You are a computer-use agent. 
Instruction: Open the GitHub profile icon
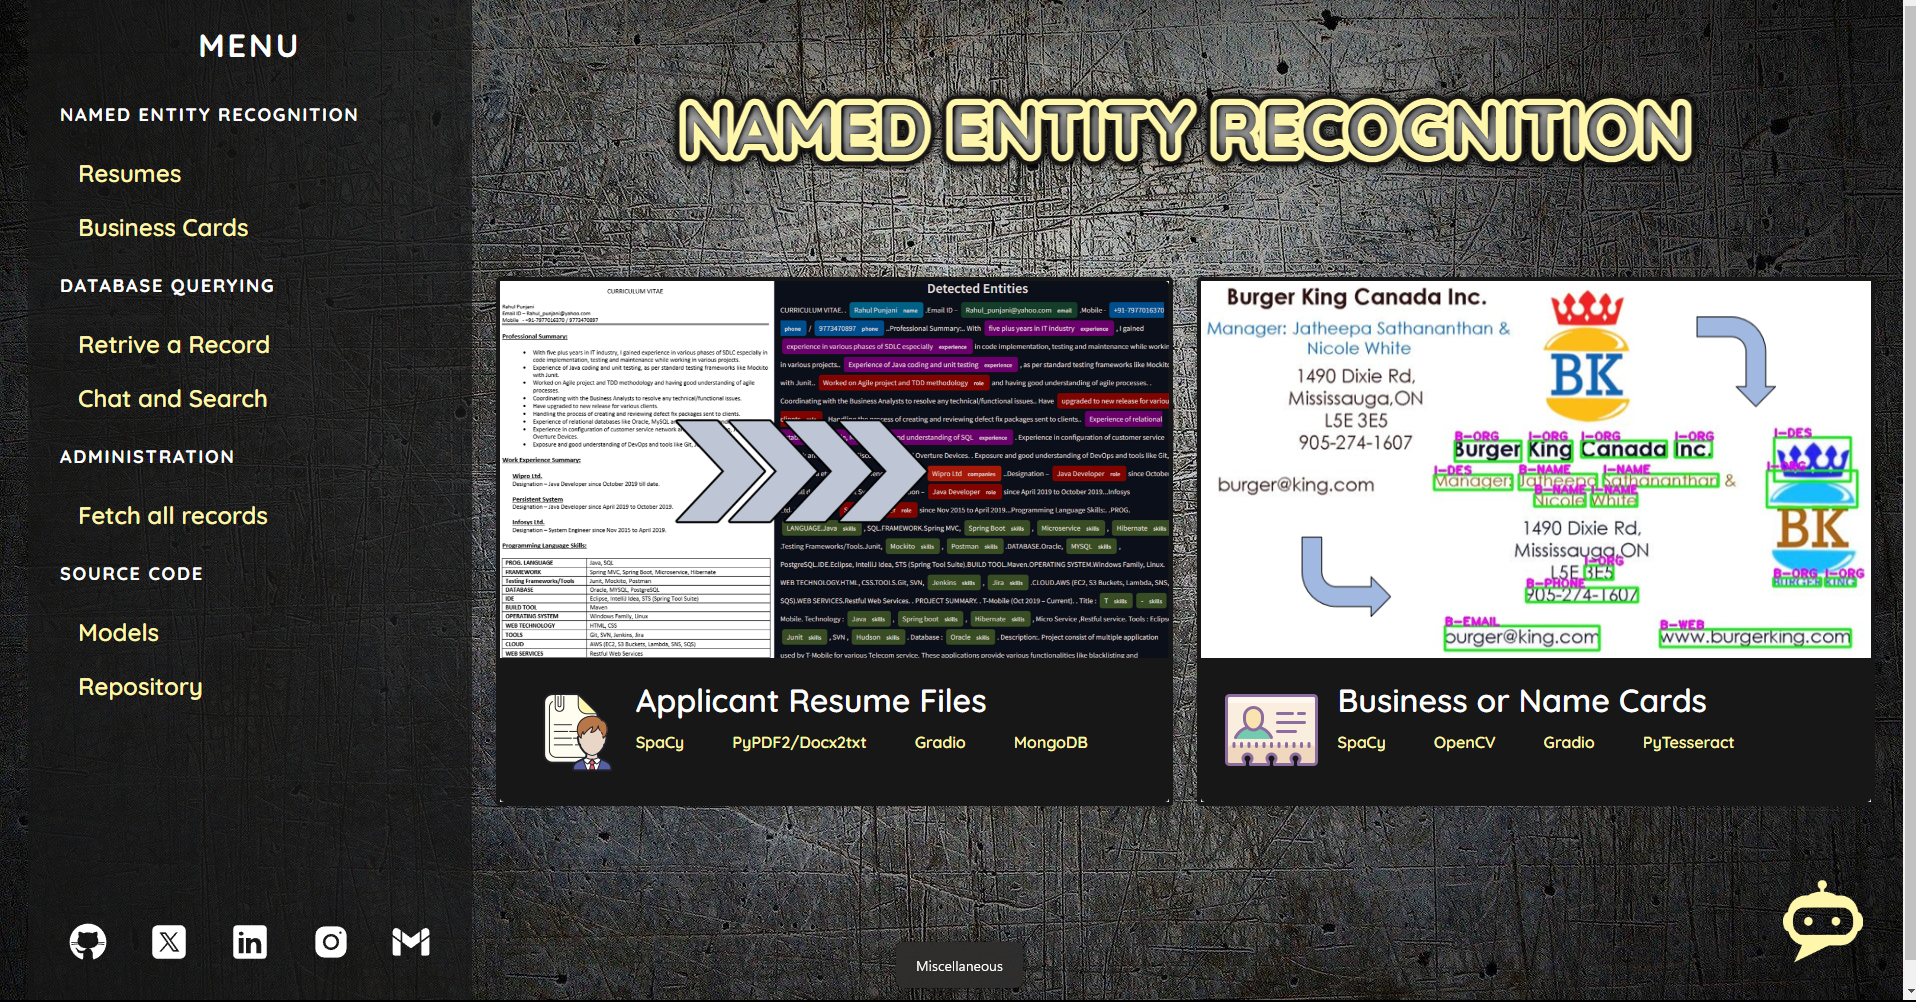[88, 941]
